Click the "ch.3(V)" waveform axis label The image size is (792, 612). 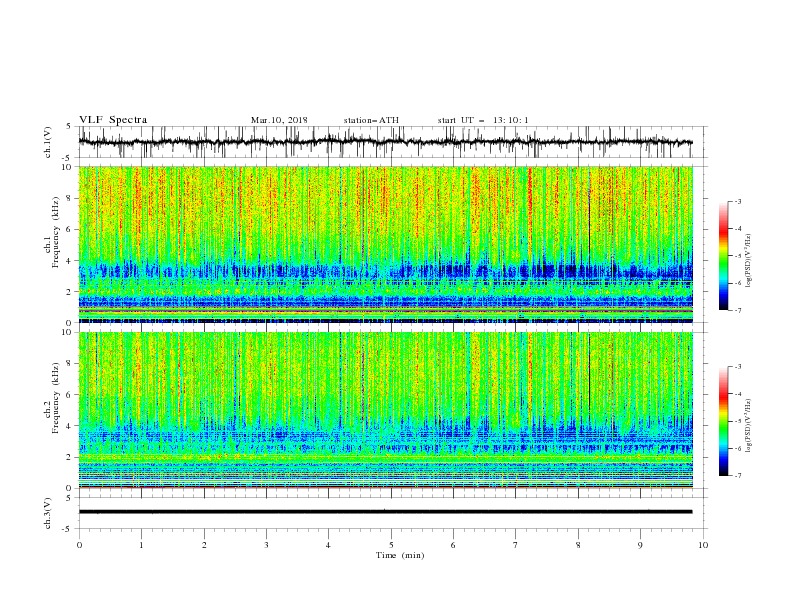pos(48,513)
